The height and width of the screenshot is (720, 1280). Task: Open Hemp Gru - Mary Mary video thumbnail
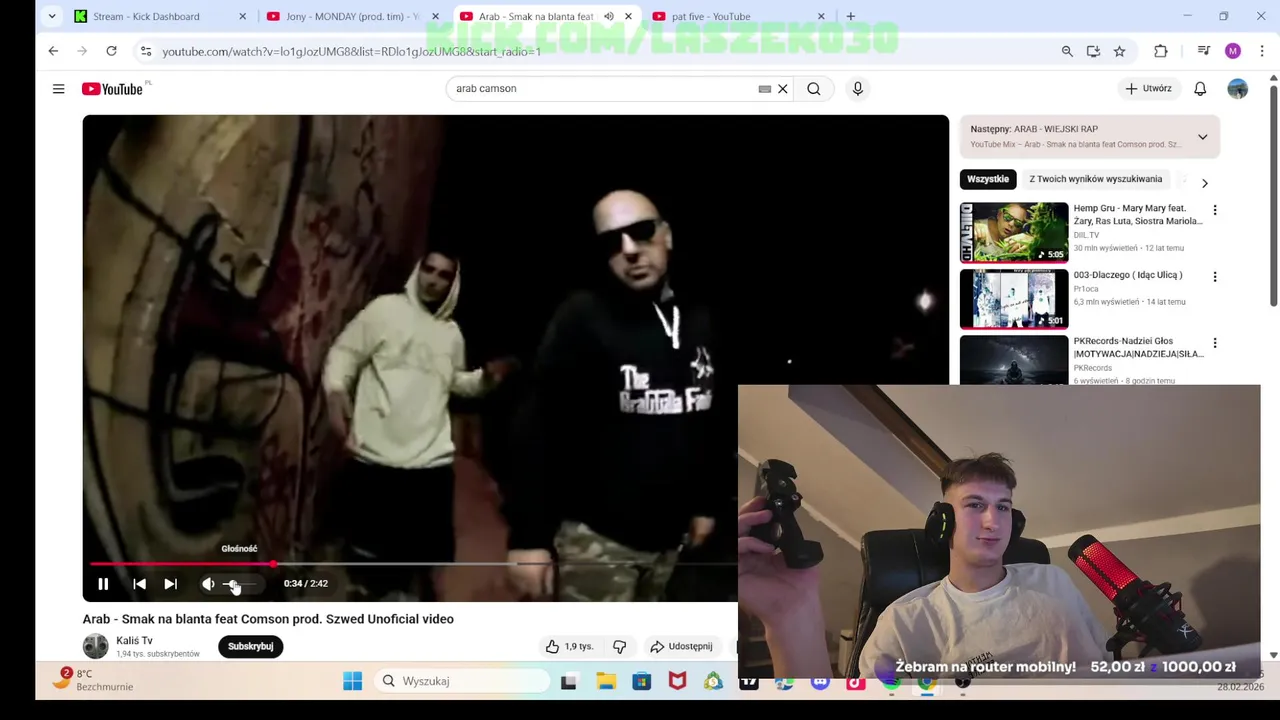pyautogui.click(x=1014, y=232)
